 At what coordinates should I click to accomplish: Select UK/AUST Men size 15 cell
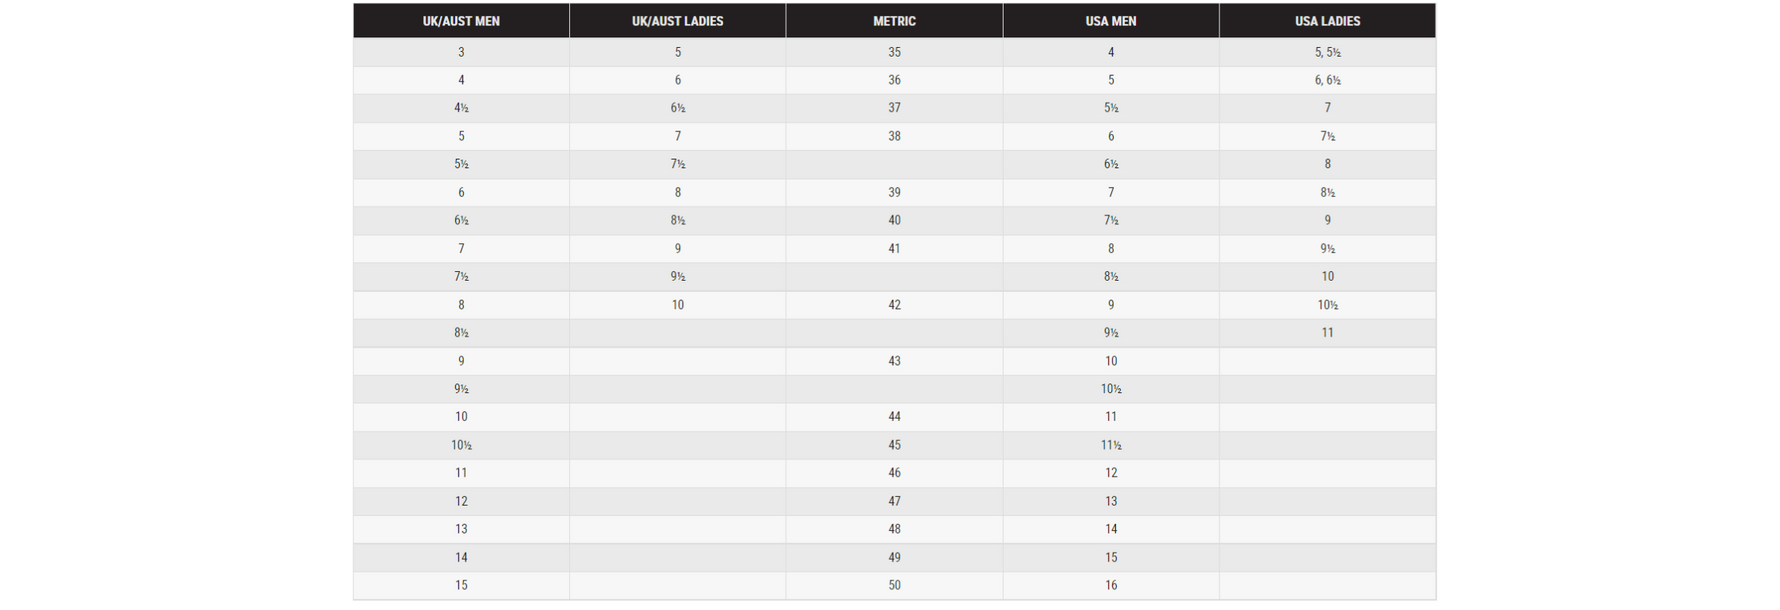coord(461,585)
